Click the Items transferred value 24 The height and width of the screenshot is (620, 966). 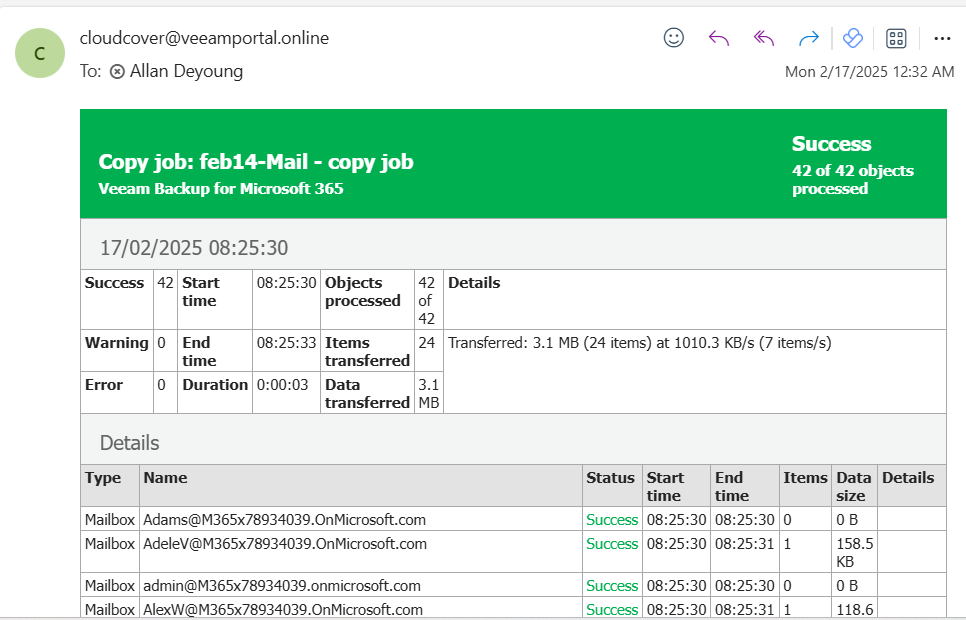pos(426,343)
